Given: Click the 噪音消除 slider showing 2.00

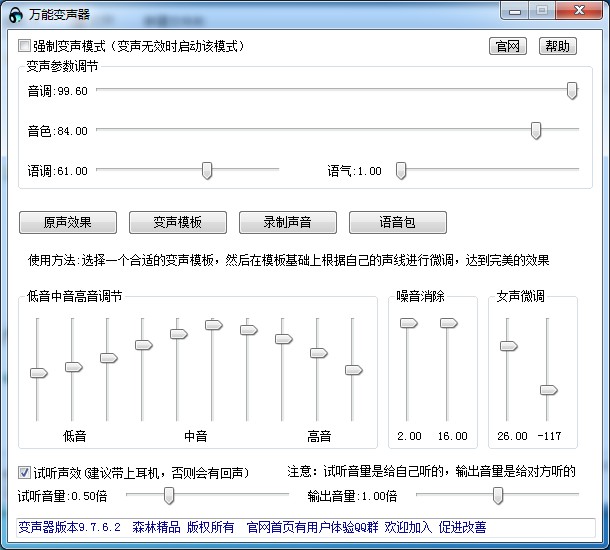Looking at the screenshot, I should 408,323.
